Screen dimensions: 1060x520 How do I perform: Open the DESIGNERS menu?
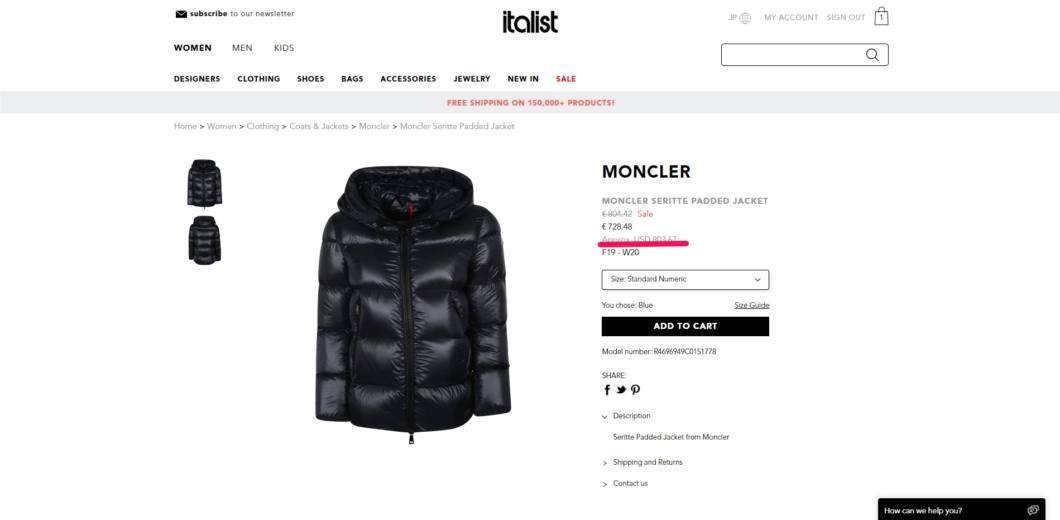point(197,79)
